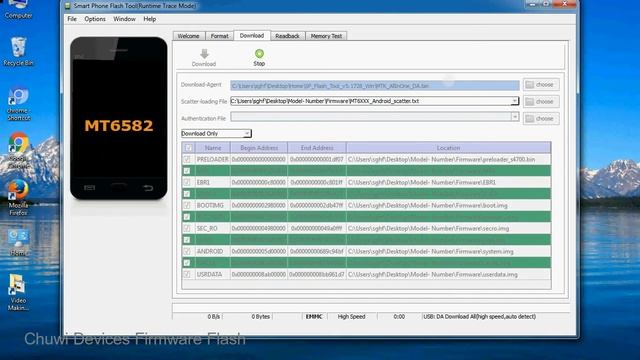Click the MT6582 phone image
Screen dimensions: 640x360
point(119,118)
